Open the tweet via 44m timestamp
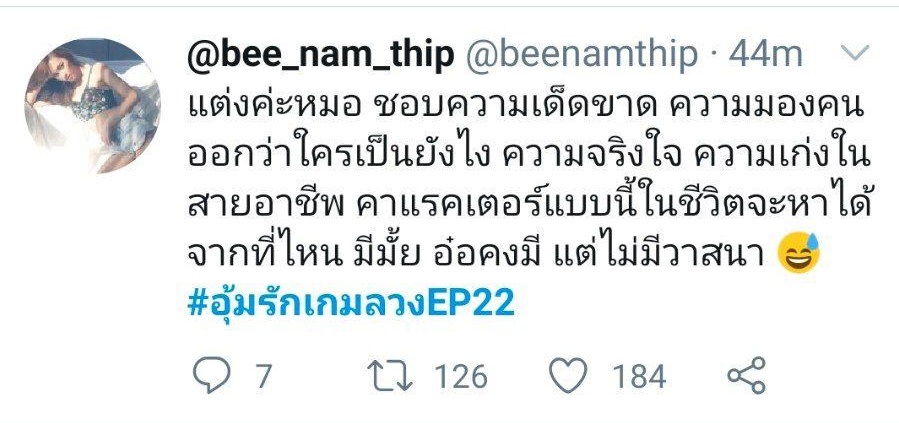 (765, 55)
